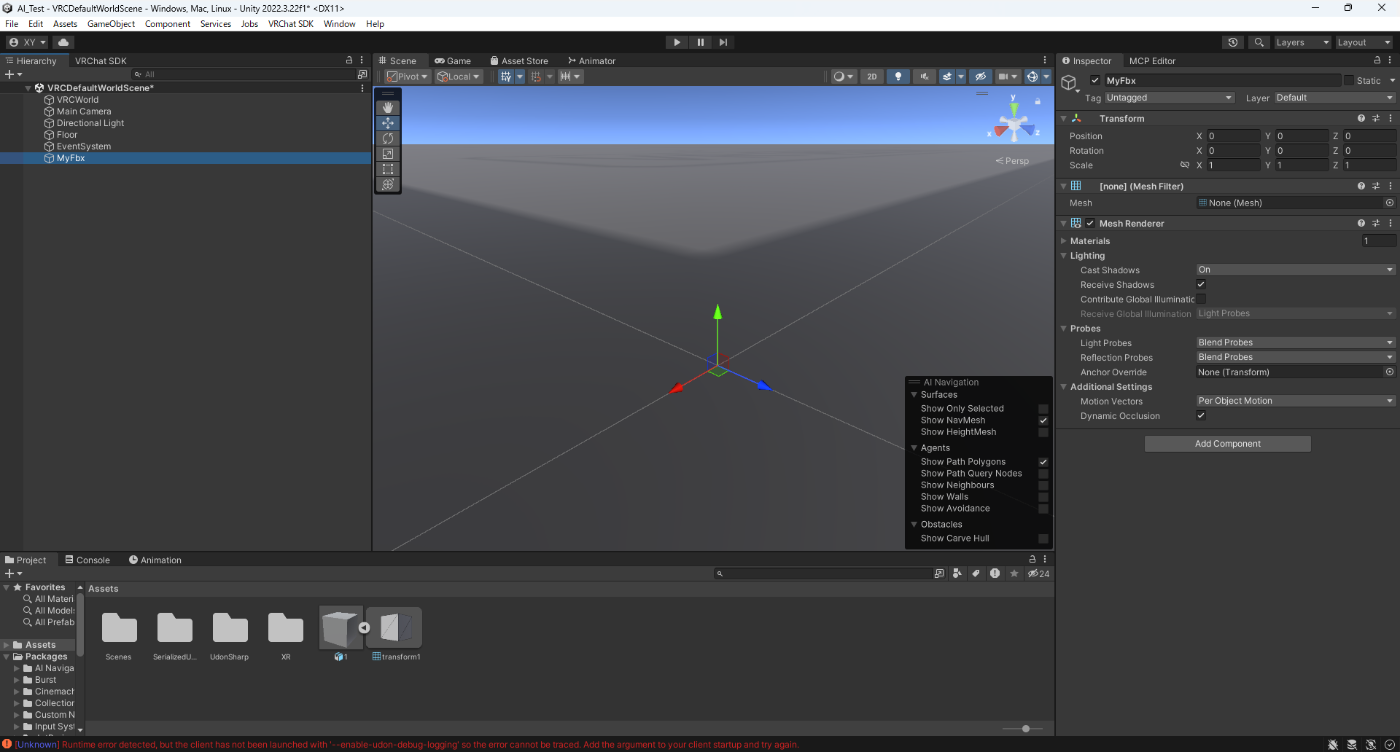Select the transform1 asset thumbnail
This screenshot has height=752, width=1400.
395,628
